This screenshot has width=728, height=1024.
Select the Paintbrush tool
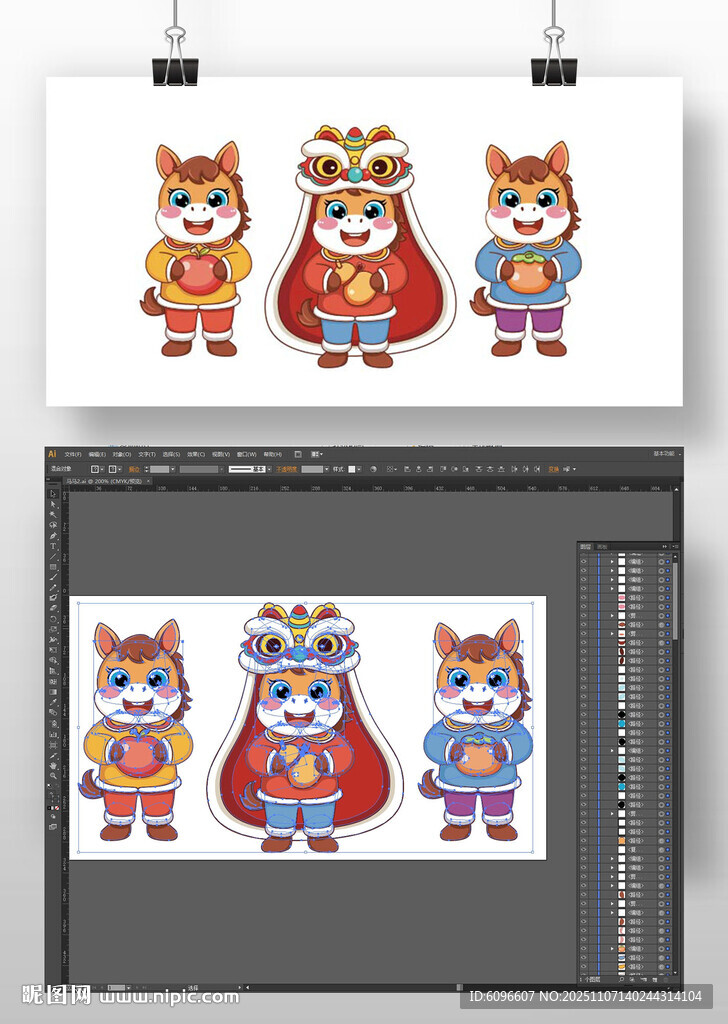pyautogui.click(x=53, y=577)
